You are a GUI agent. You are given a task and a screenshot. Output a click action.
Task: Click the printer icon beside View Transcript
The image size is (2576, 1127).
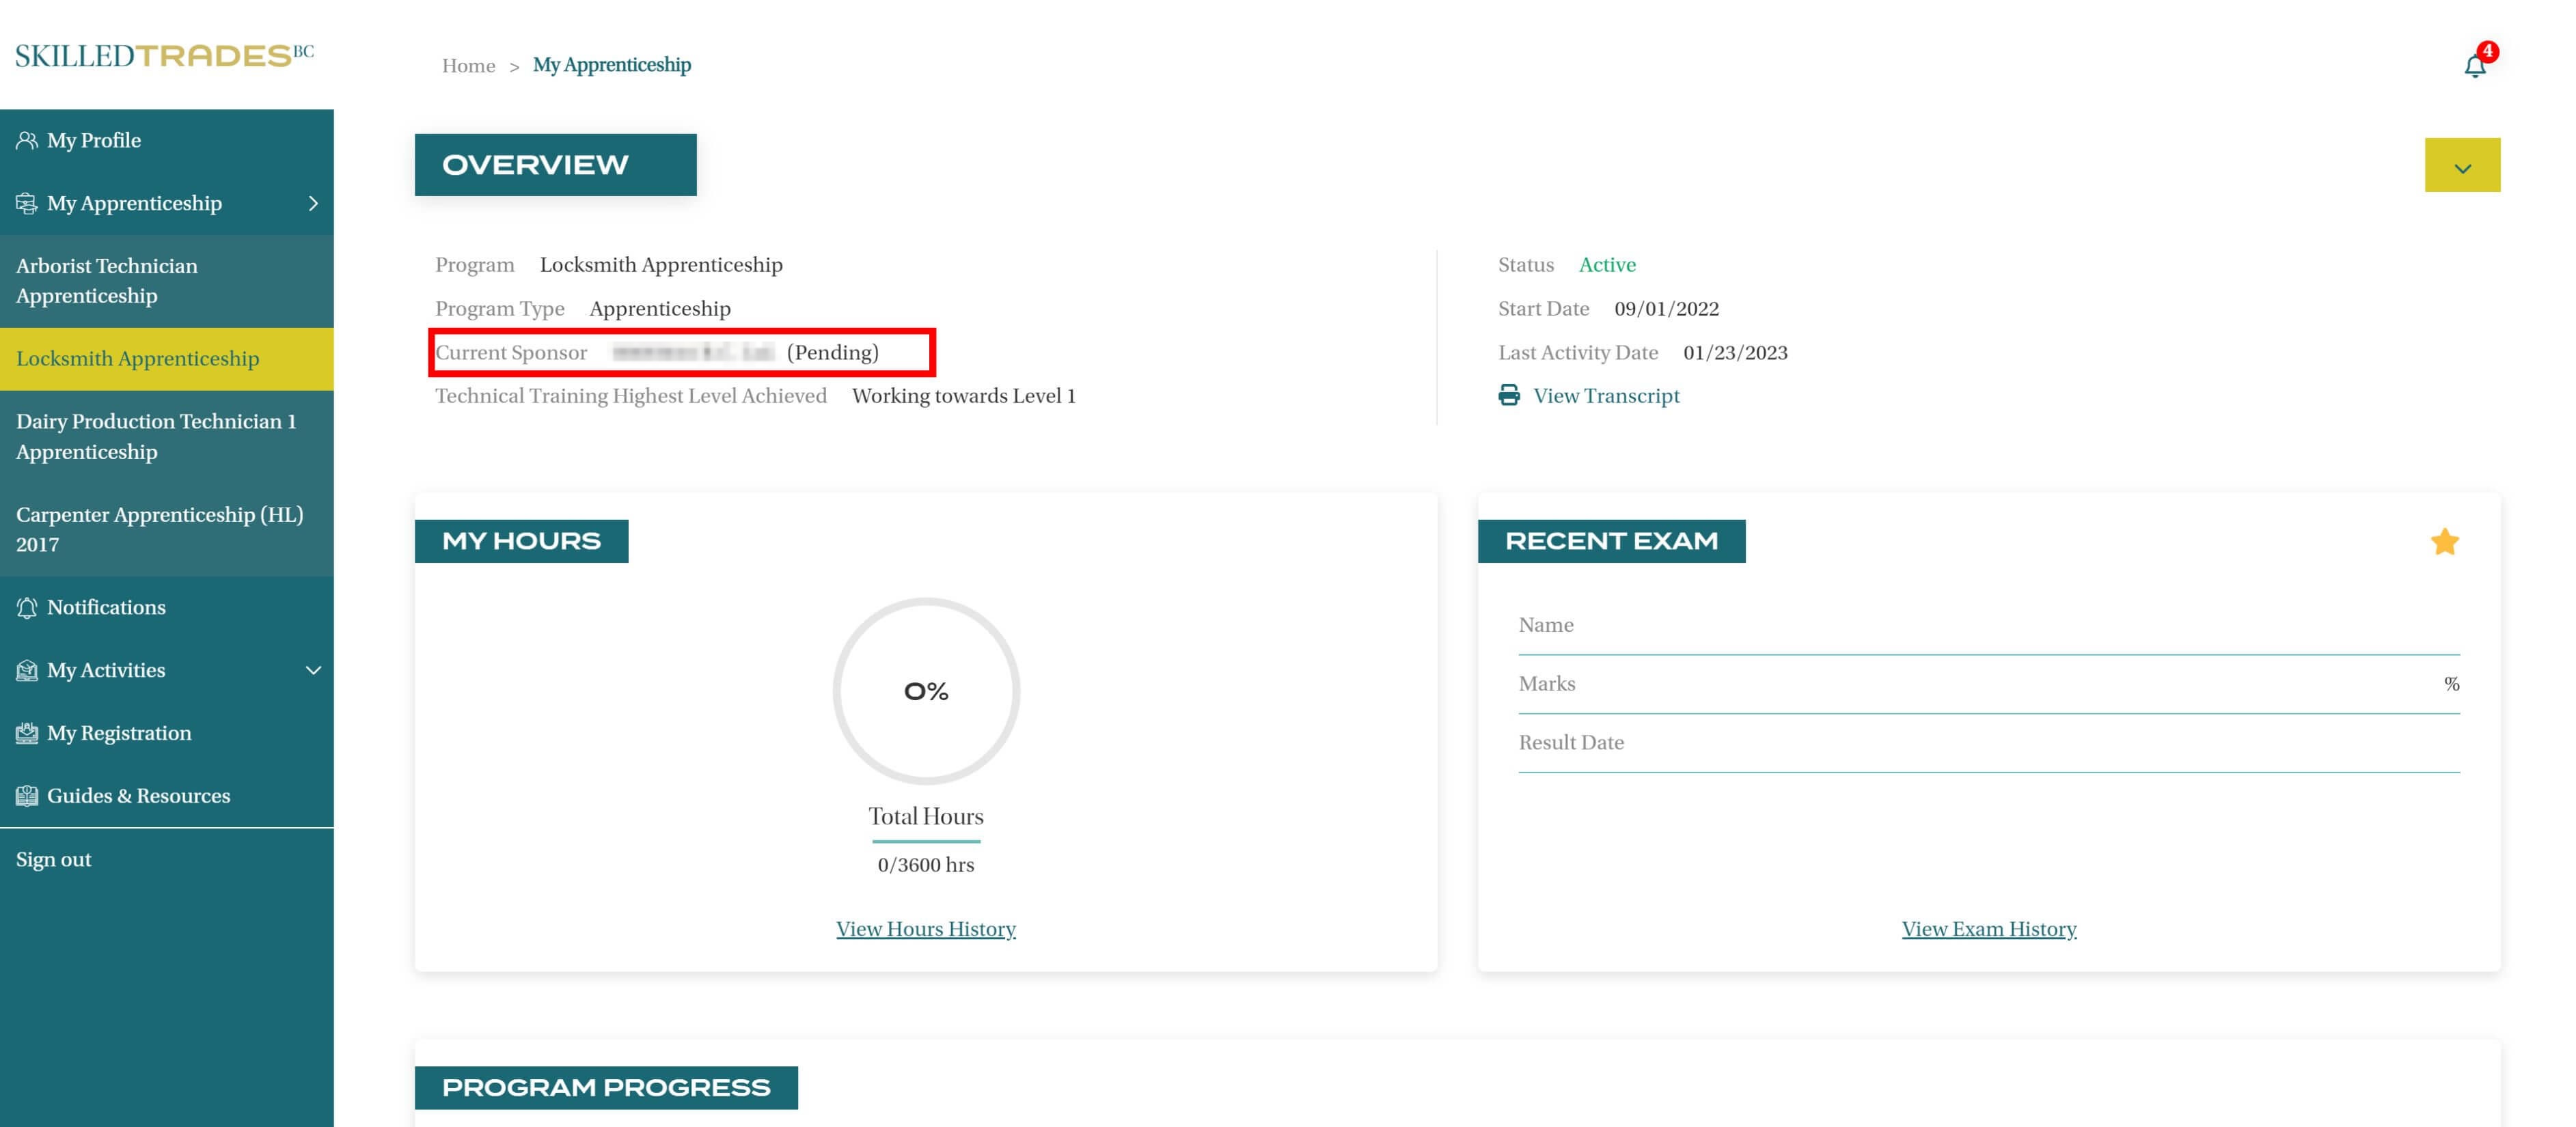click(1509, 396)
